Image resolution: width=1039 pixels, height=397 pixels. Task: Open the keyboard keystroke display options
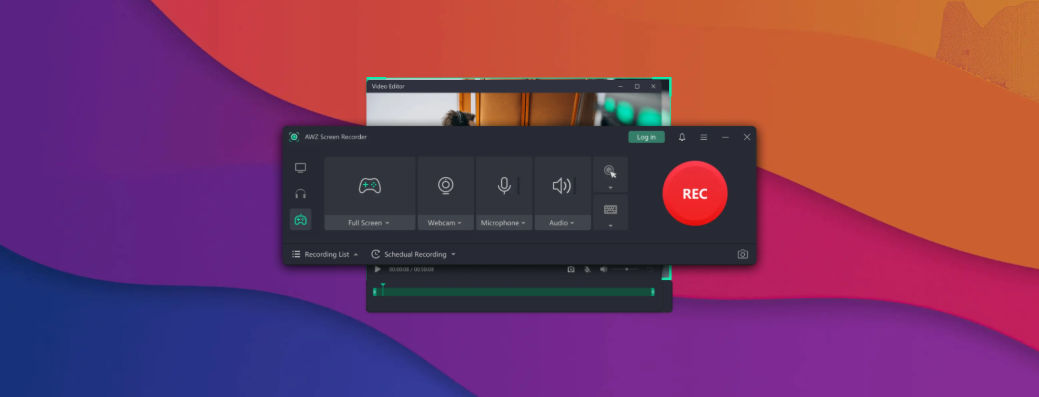coord(610,213)
